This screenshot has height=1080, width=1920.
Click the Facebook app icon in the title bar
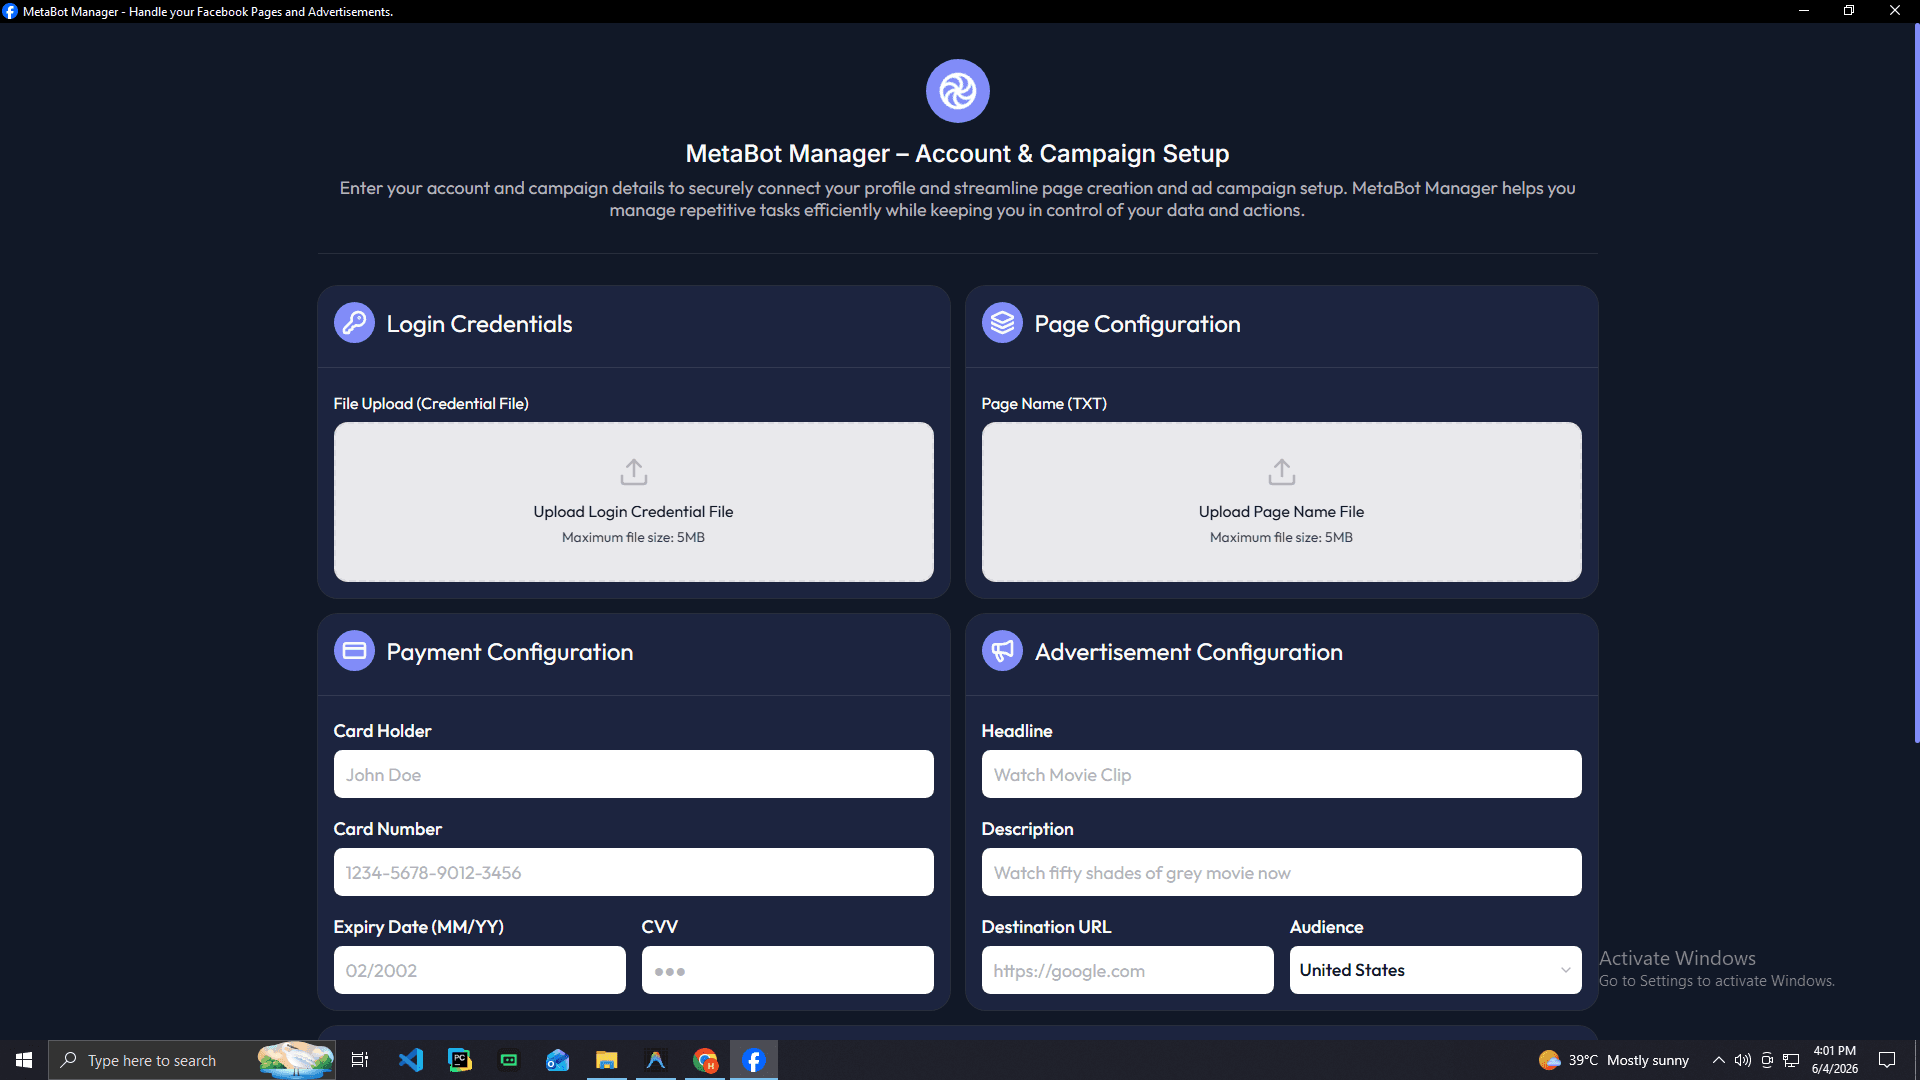coord(10,12)
